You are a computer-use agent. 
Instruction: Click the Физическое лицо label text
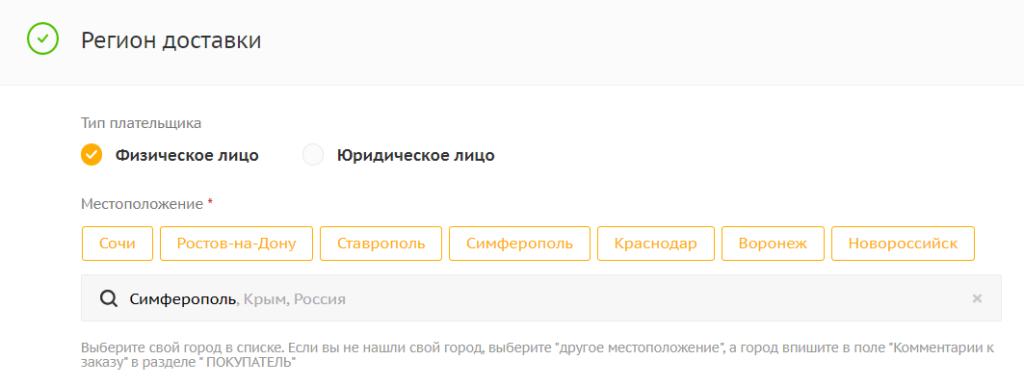coord(187,155)
